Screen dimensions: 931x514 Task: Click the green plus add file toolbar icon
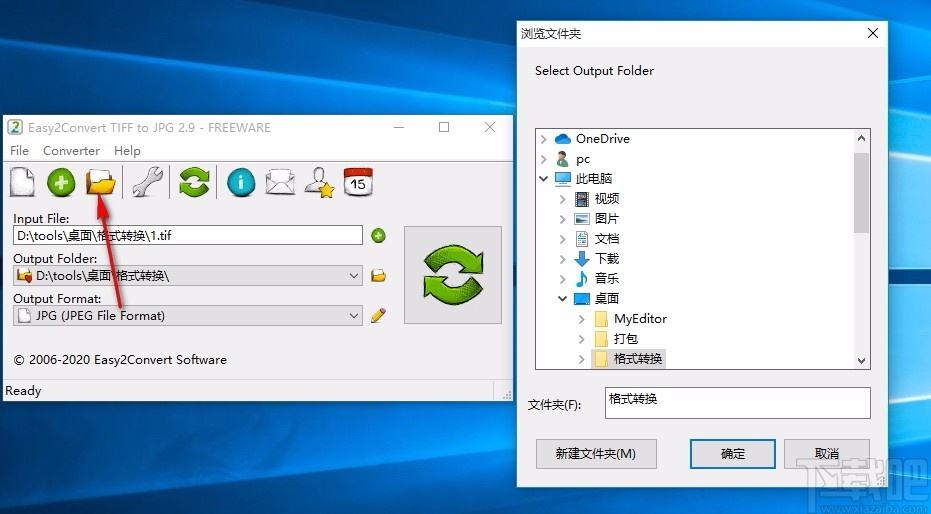click(x=61, y=182)
